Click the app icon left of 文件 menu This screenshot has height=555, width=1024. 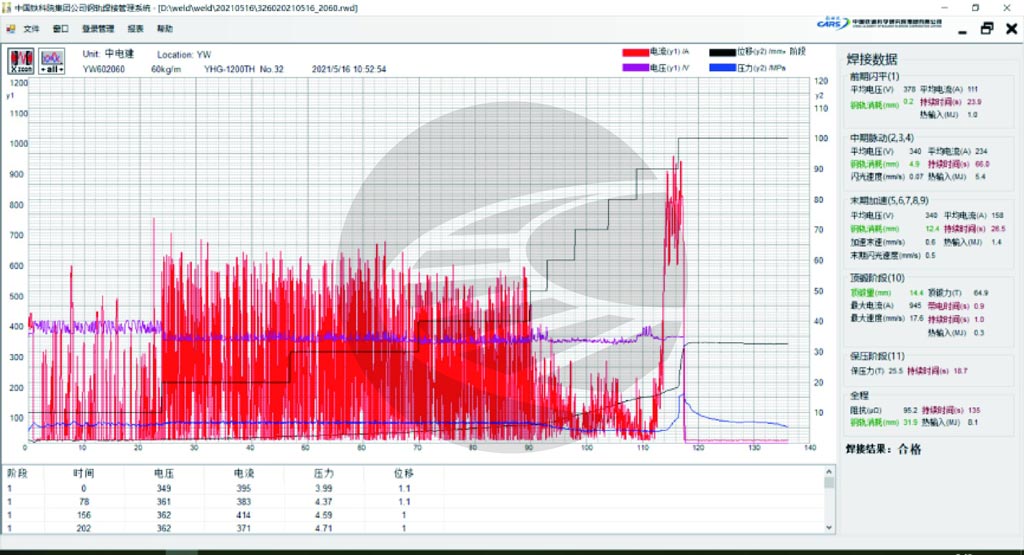coord(12,29)
